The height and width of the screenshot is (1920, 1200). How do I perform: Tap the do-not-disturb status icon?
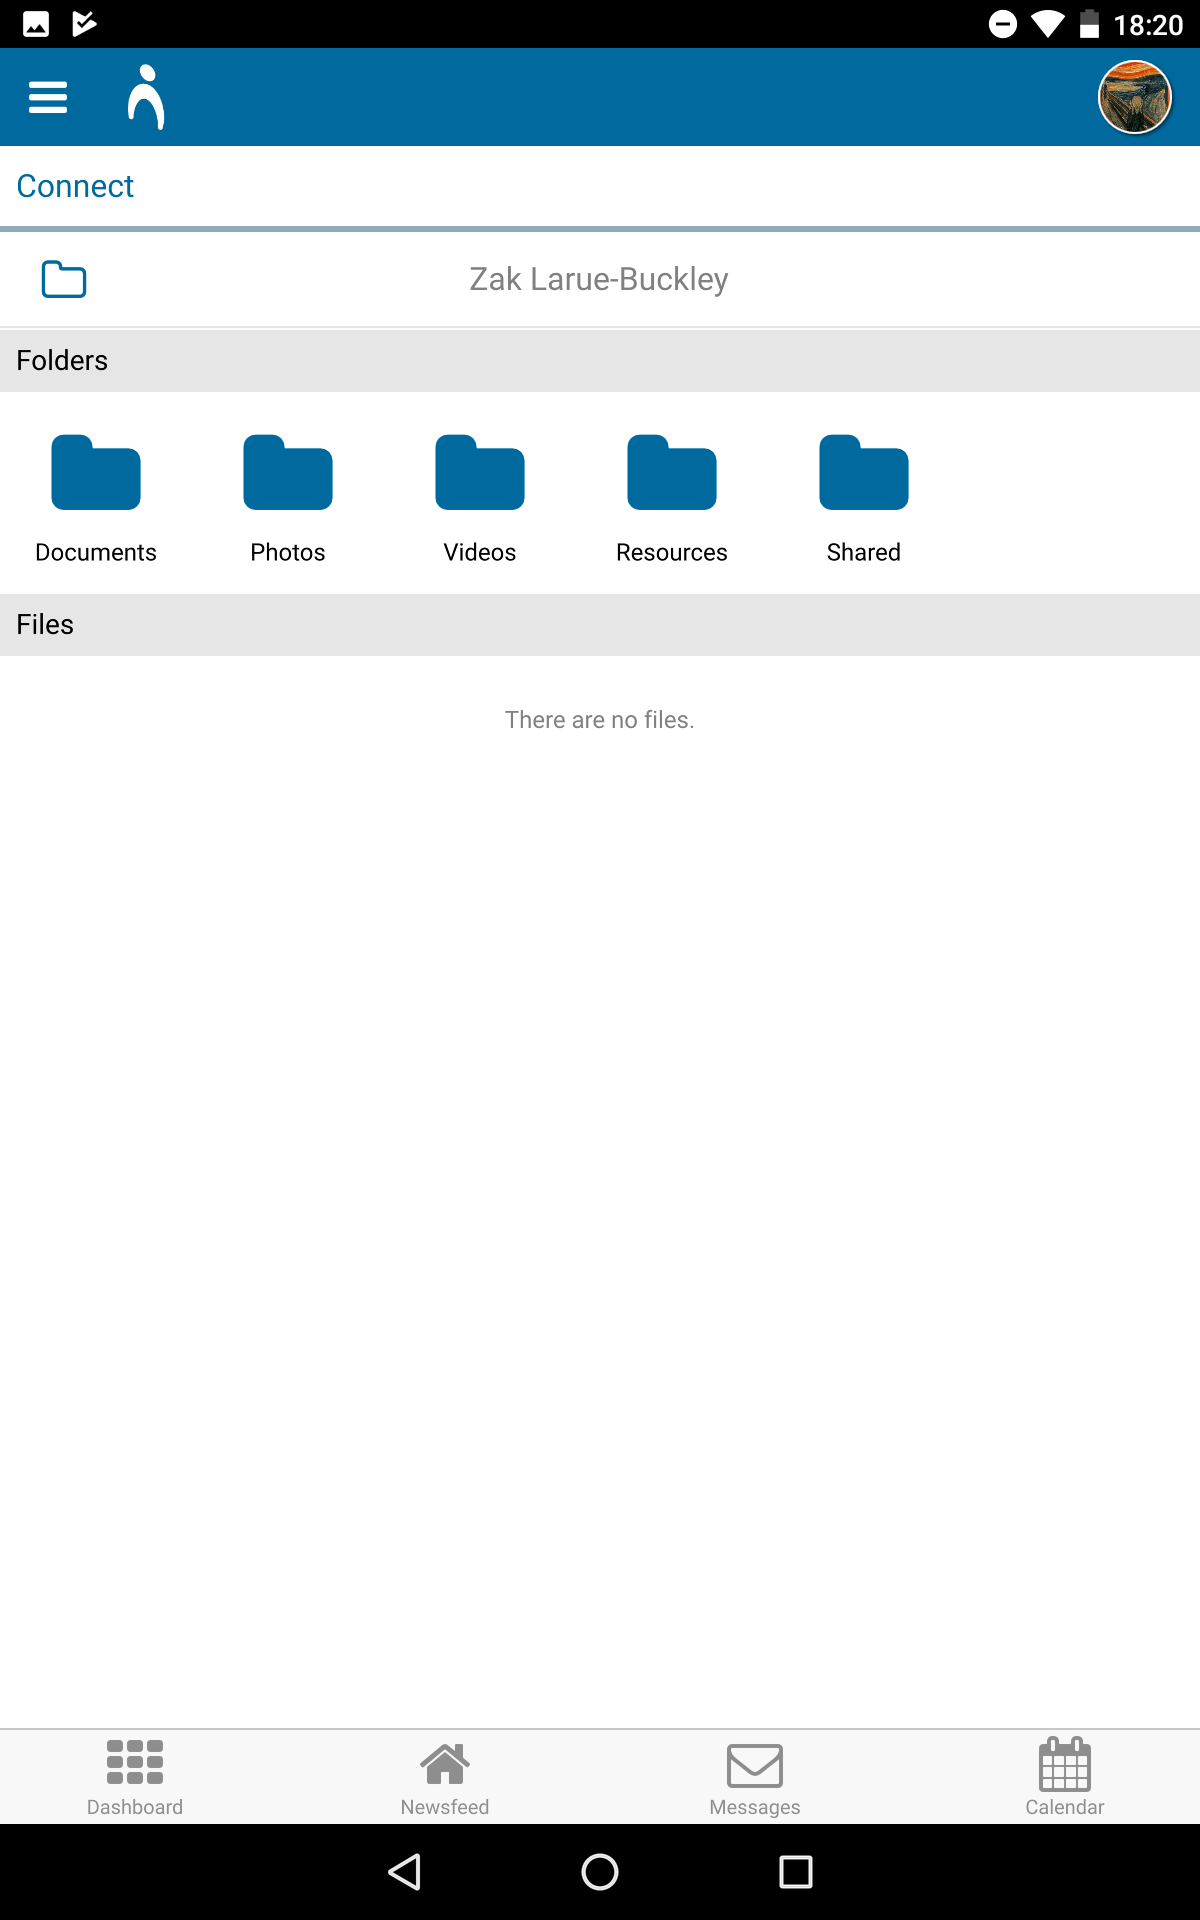point(1003,24)
